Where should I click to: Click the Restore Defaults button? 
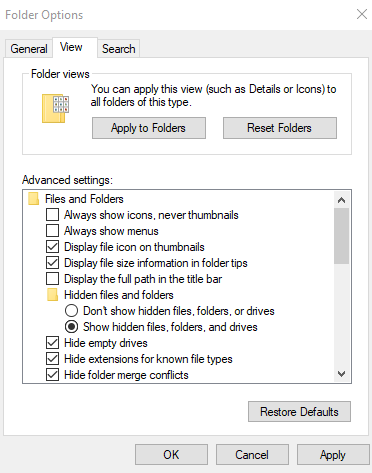pos(299,412)
